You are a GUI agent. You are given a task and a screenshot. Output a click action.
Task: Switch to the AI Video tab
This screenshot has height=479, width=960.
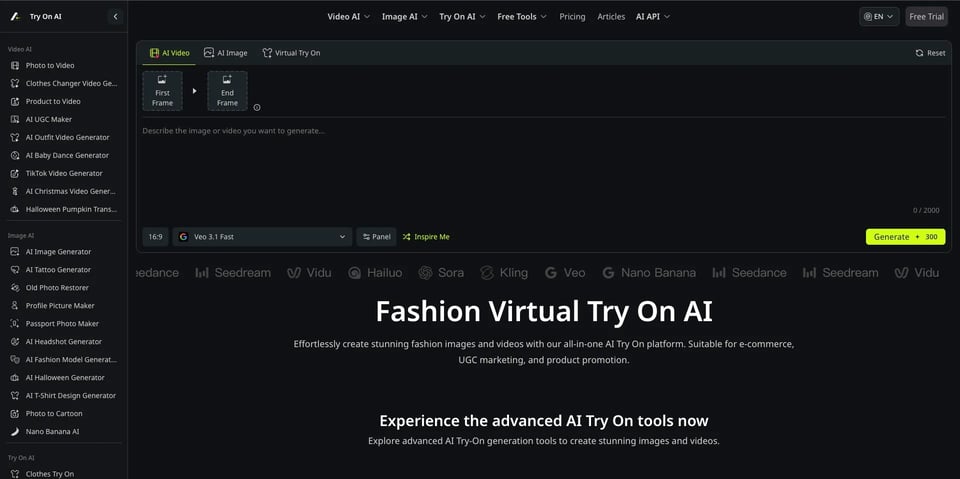point(170,53)
